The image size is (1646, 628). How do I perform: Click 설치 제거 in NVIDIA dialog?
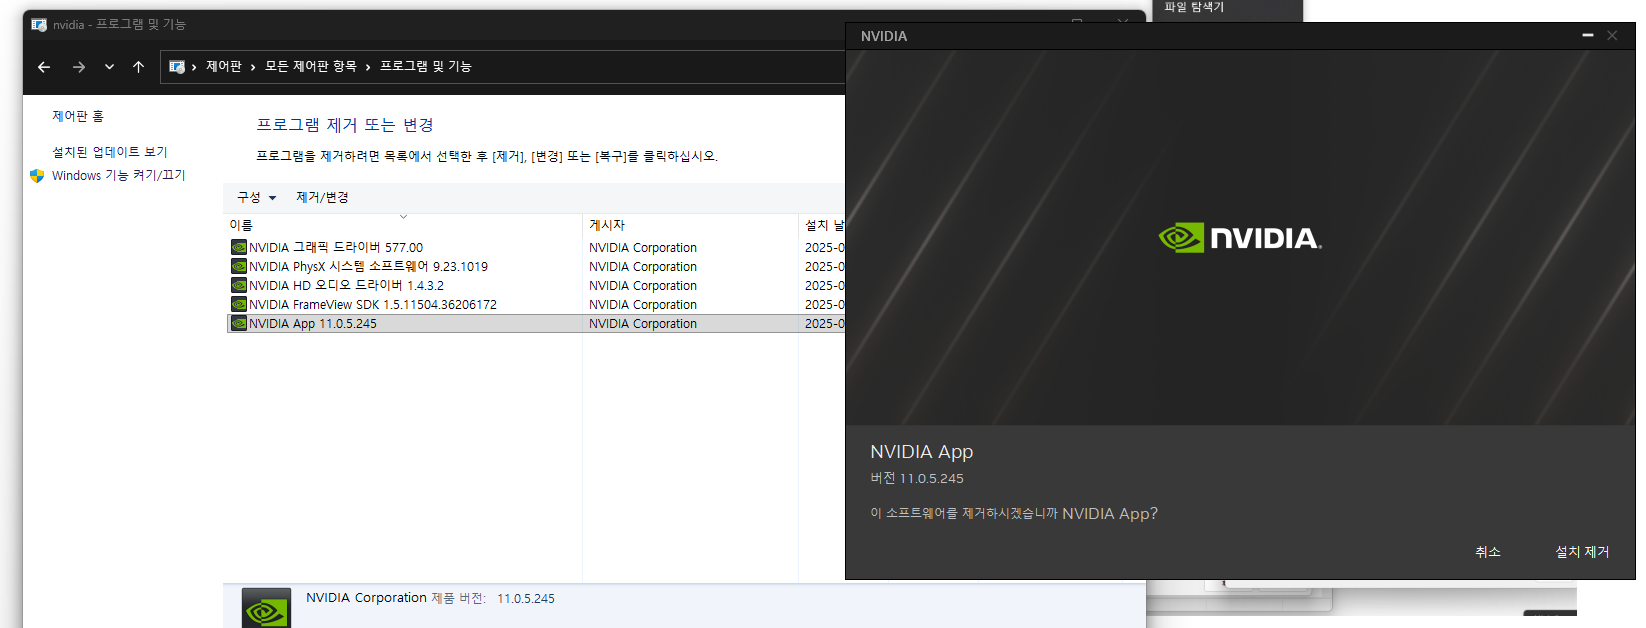pos(1582,551)
